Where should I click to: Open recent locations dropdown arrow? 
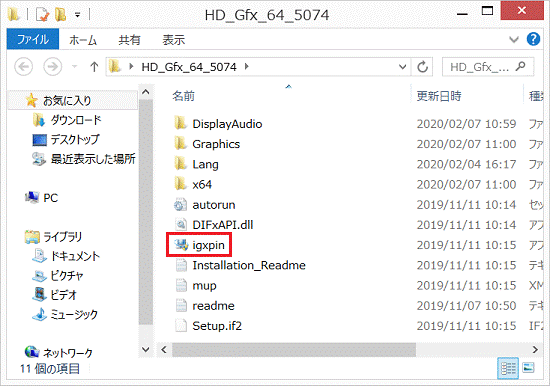[74, 66]
